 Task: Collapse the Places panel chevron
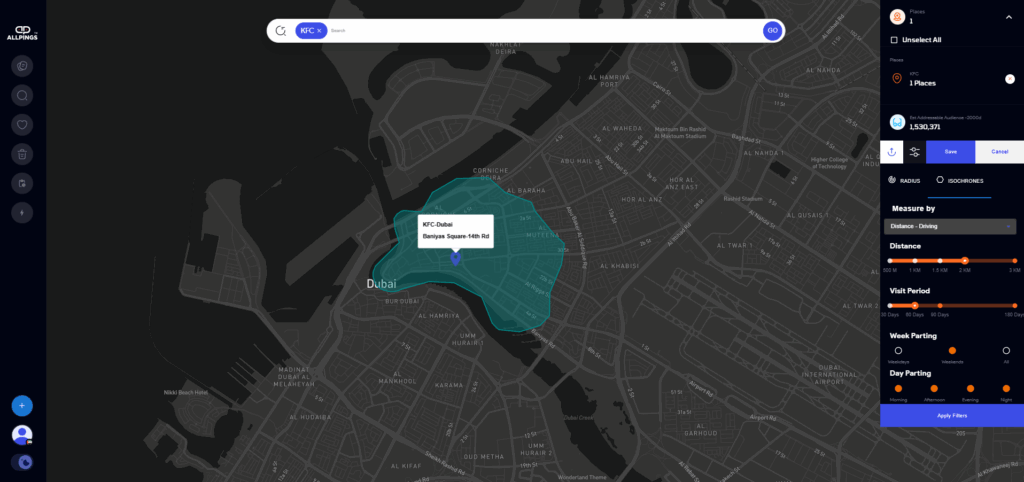coord(1009,18)
